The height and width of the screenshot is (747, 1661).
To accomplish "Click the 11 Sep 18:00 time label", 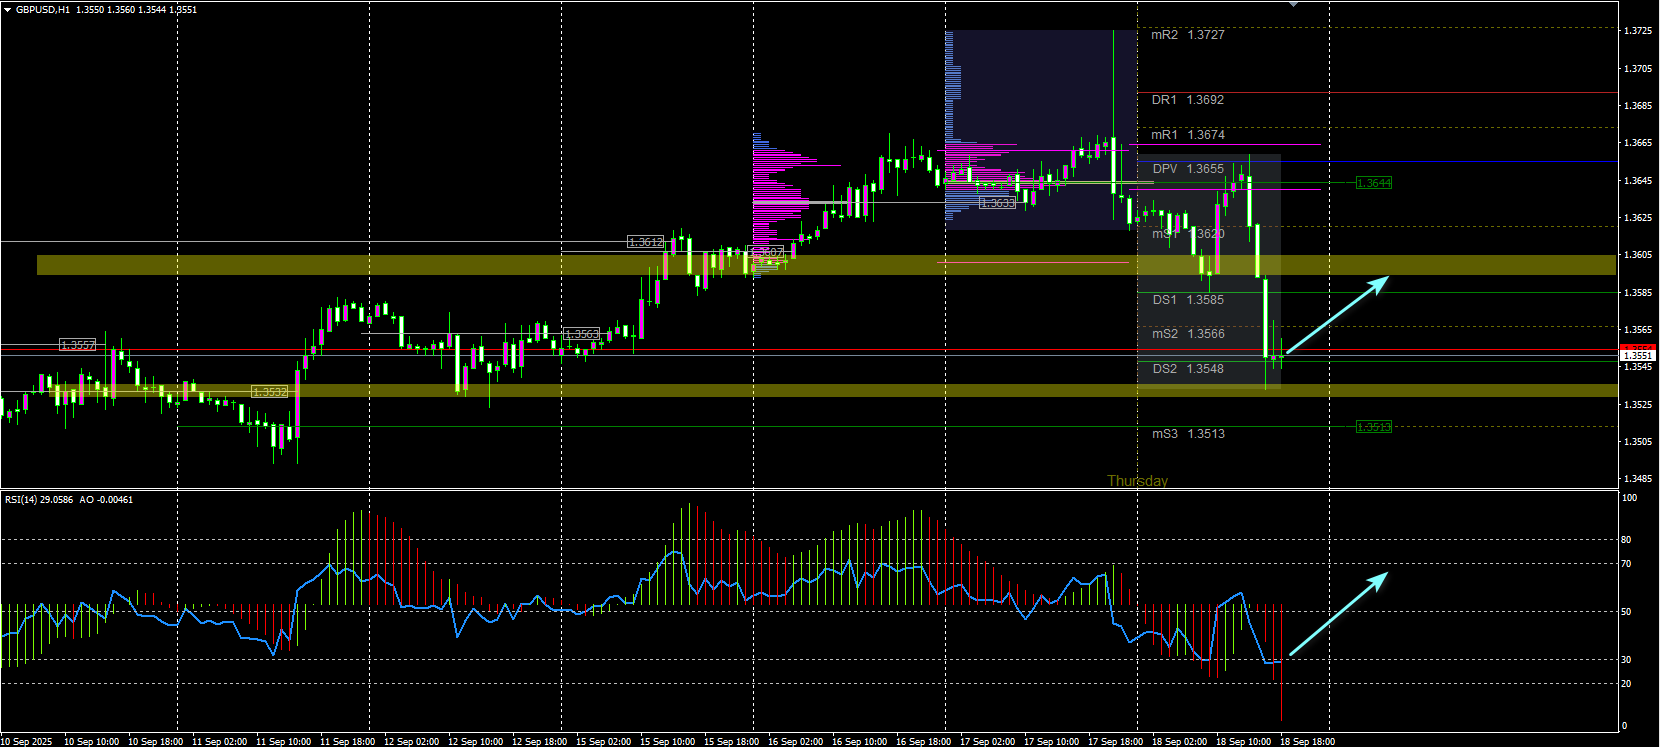I will click(x=347, y=741).
